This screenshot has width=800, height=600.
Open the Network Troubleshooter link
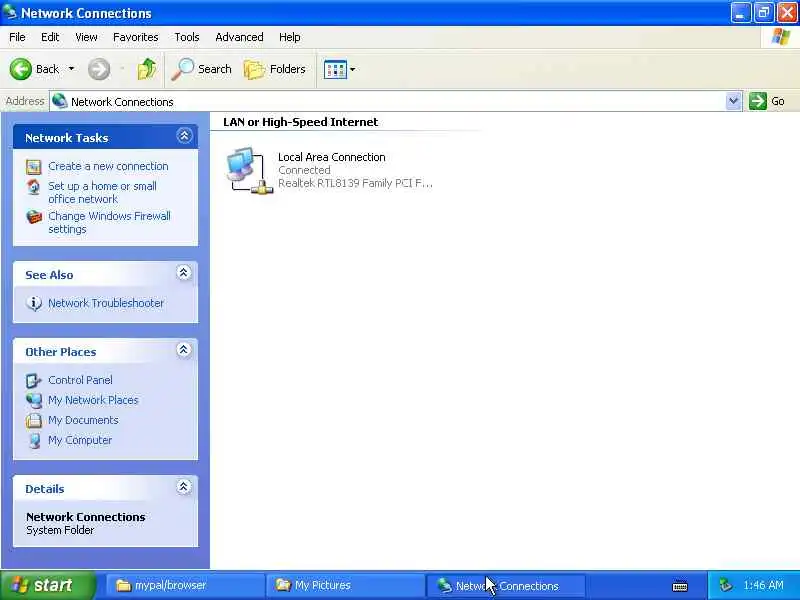(x=106, y=303)
